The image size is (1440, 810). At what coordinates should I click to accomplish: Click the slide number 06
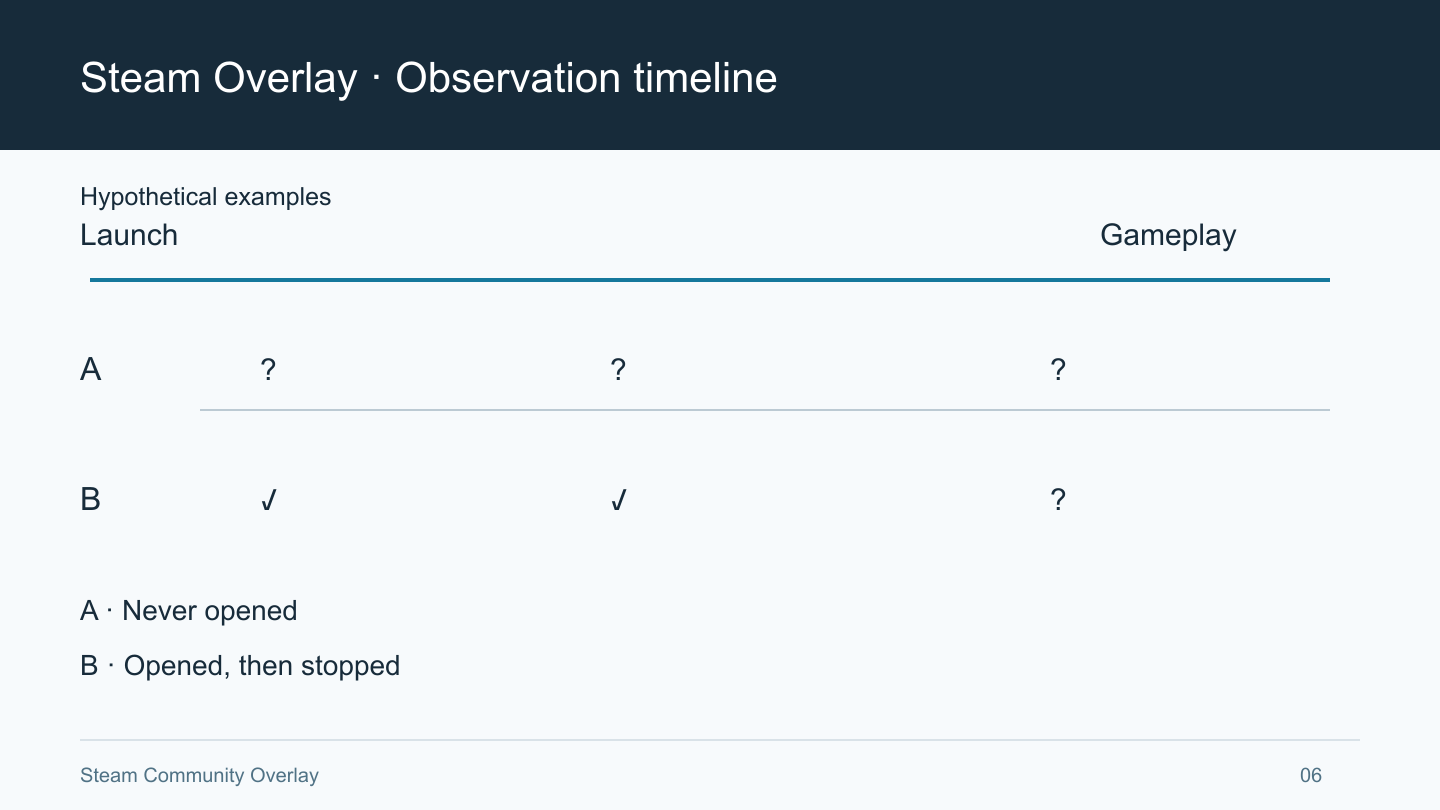pyautogui.click(x=1311, y=775)
